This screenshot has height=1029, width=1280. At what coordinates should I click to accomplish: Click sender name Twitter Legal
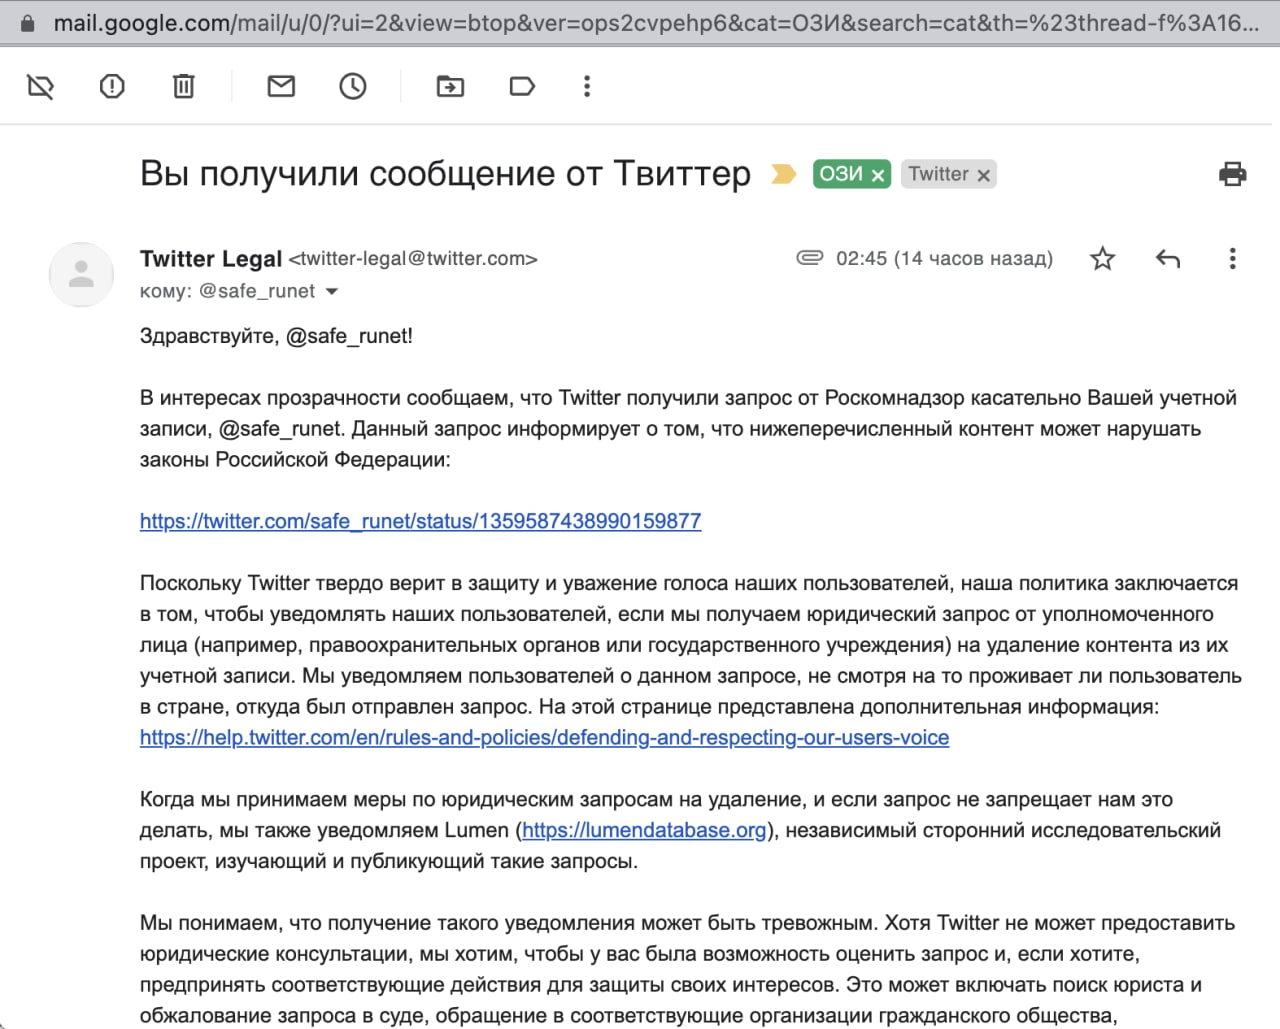(x=211, y=259)
